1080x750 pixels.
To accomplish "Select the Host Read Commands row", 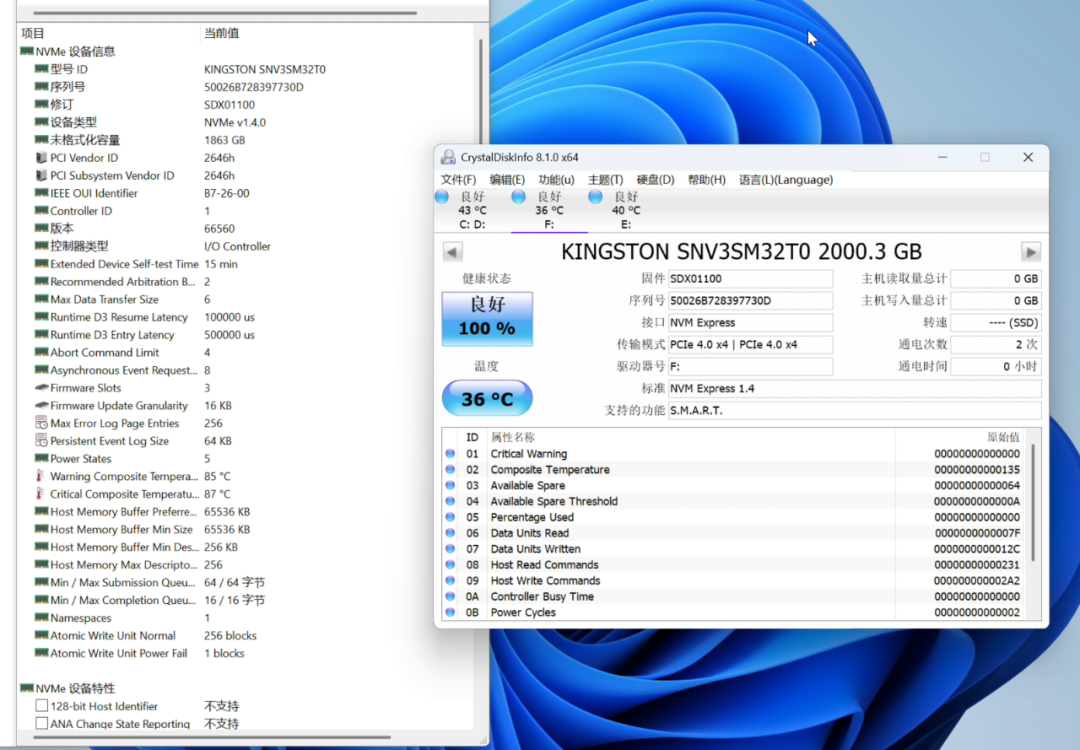I will [734, 565].
